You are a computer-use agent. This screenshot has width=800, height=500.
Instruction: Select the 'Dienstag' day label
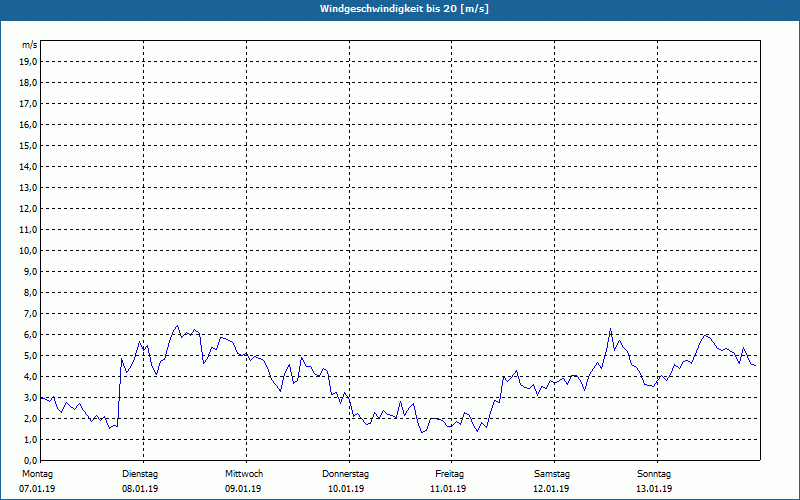click(140, 474)
